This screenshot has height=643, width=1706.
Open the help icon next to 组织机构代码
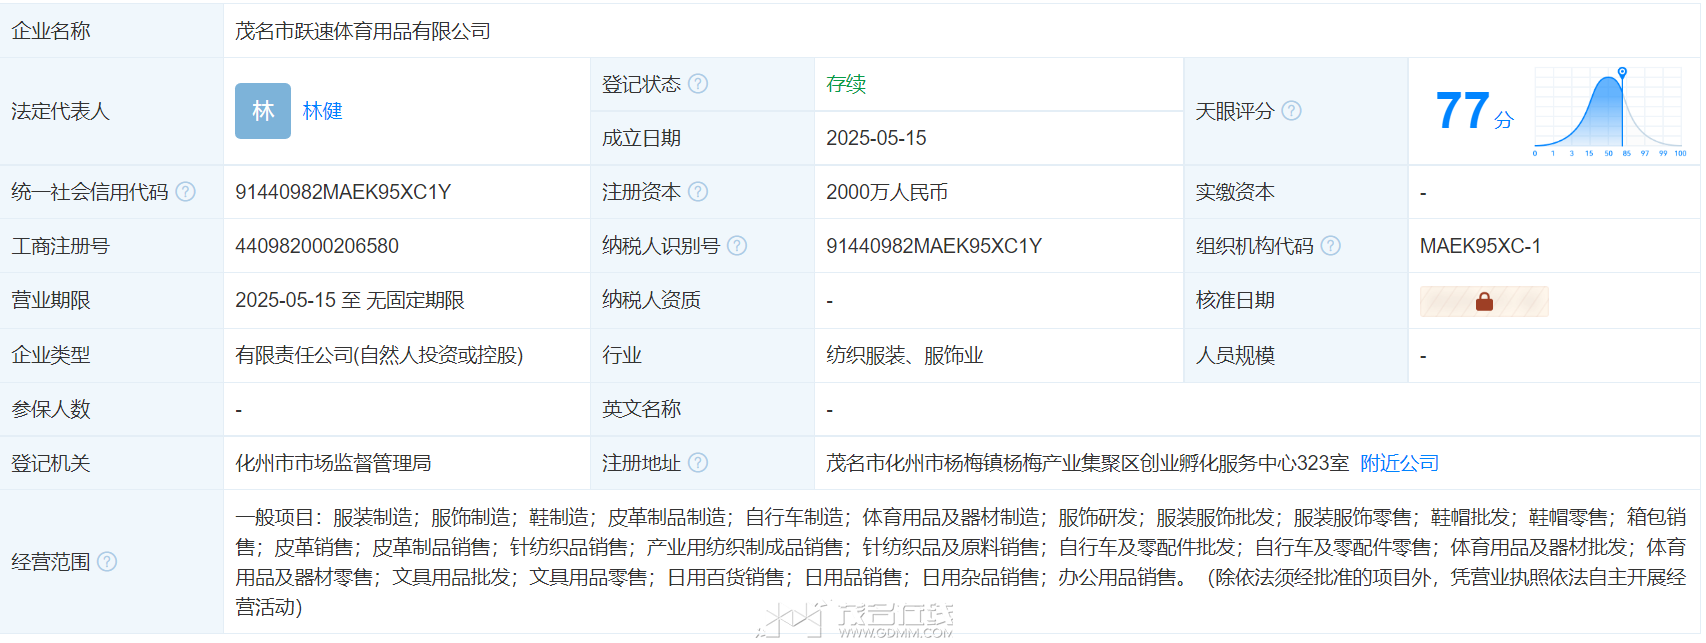(1330, 246)
